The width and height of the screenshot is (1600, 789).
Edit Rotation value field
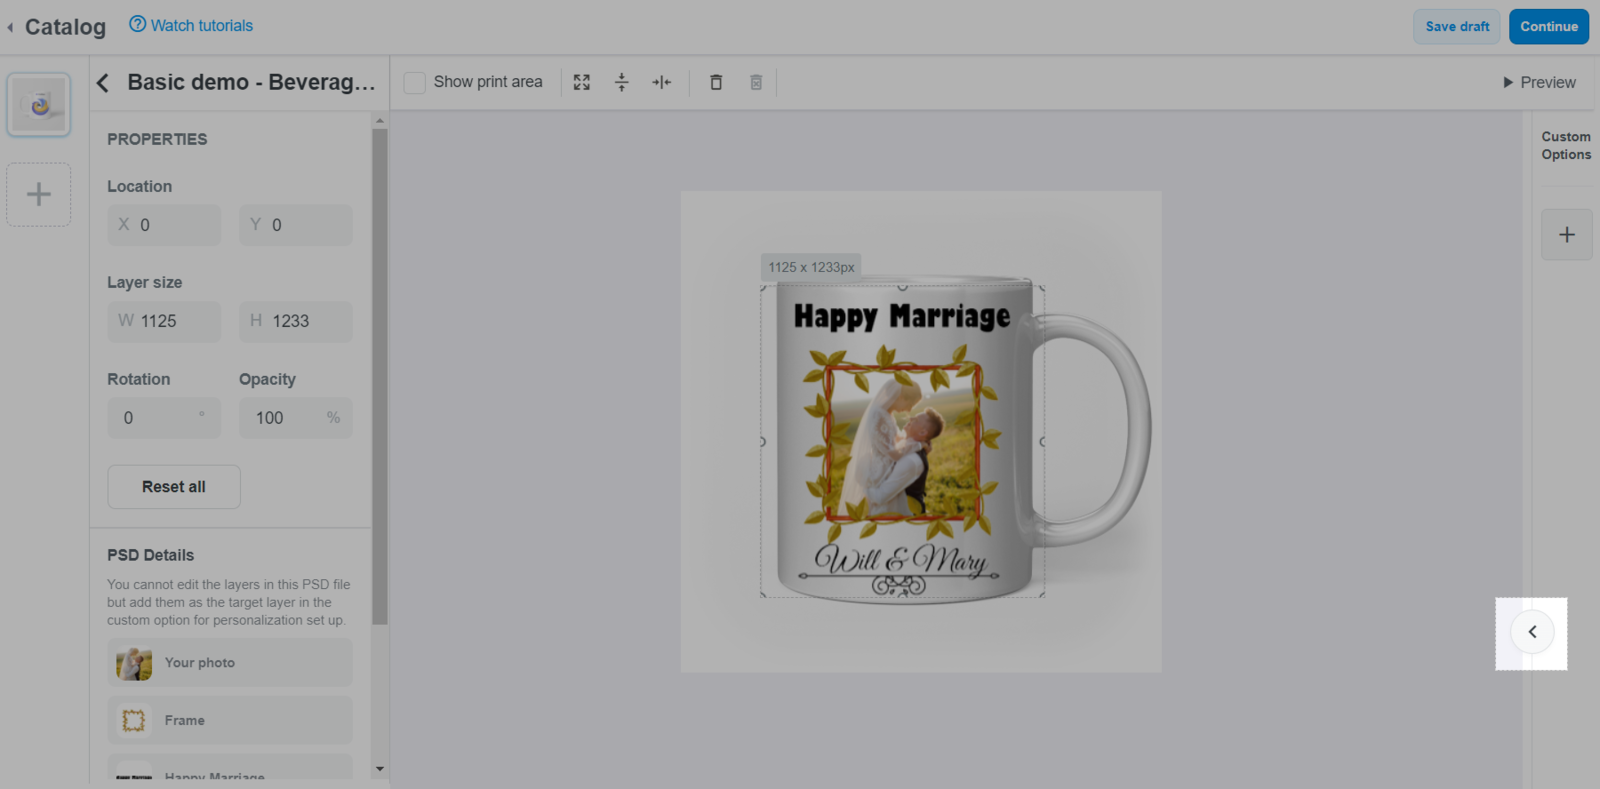pyautogui.click(x=164, y=418)
